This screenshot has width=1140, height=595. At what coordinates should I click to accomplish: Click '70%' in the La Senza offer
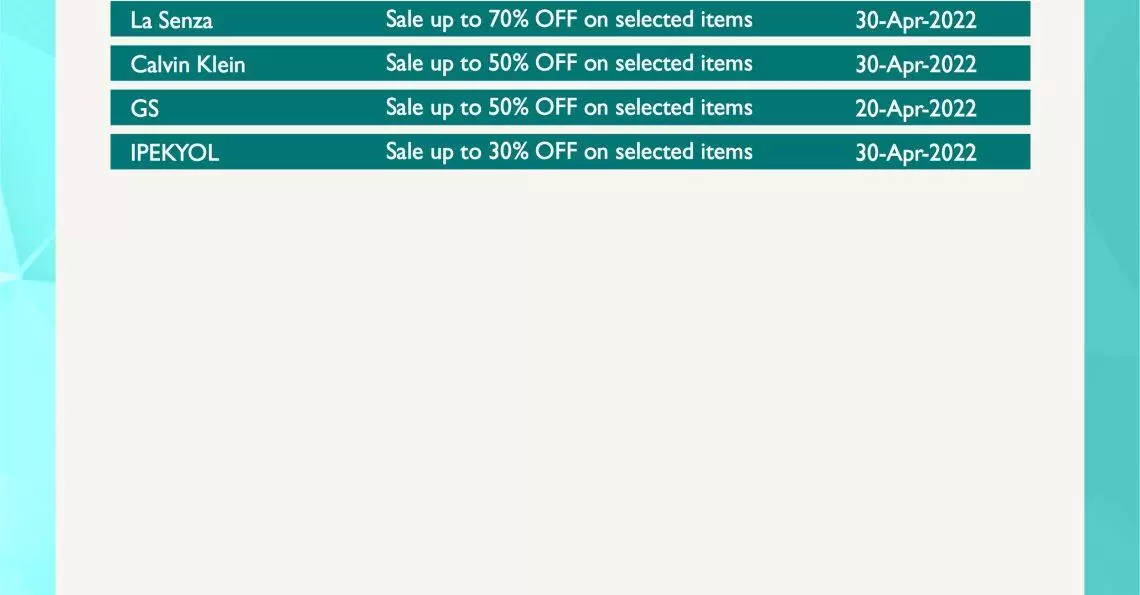pos(508,20)
